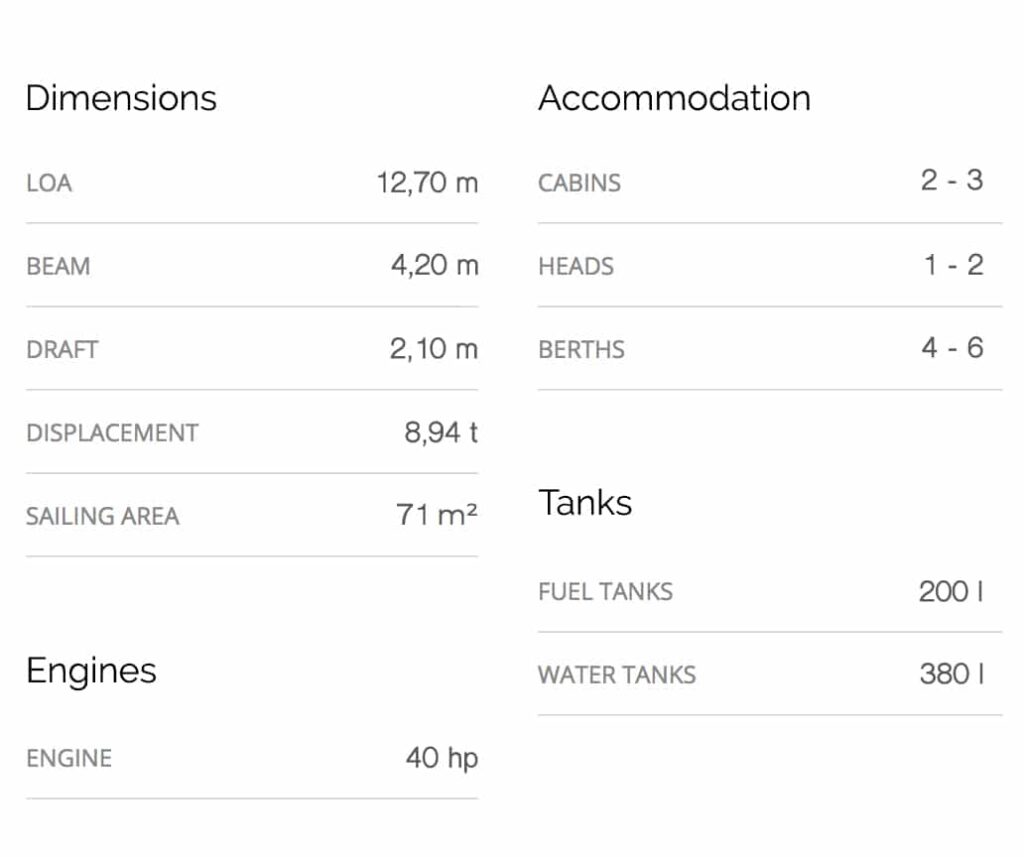The height and width of the screenshot is (857, 1024).
Task: Click the 12,70 m length value
Action: pos(427,182)
